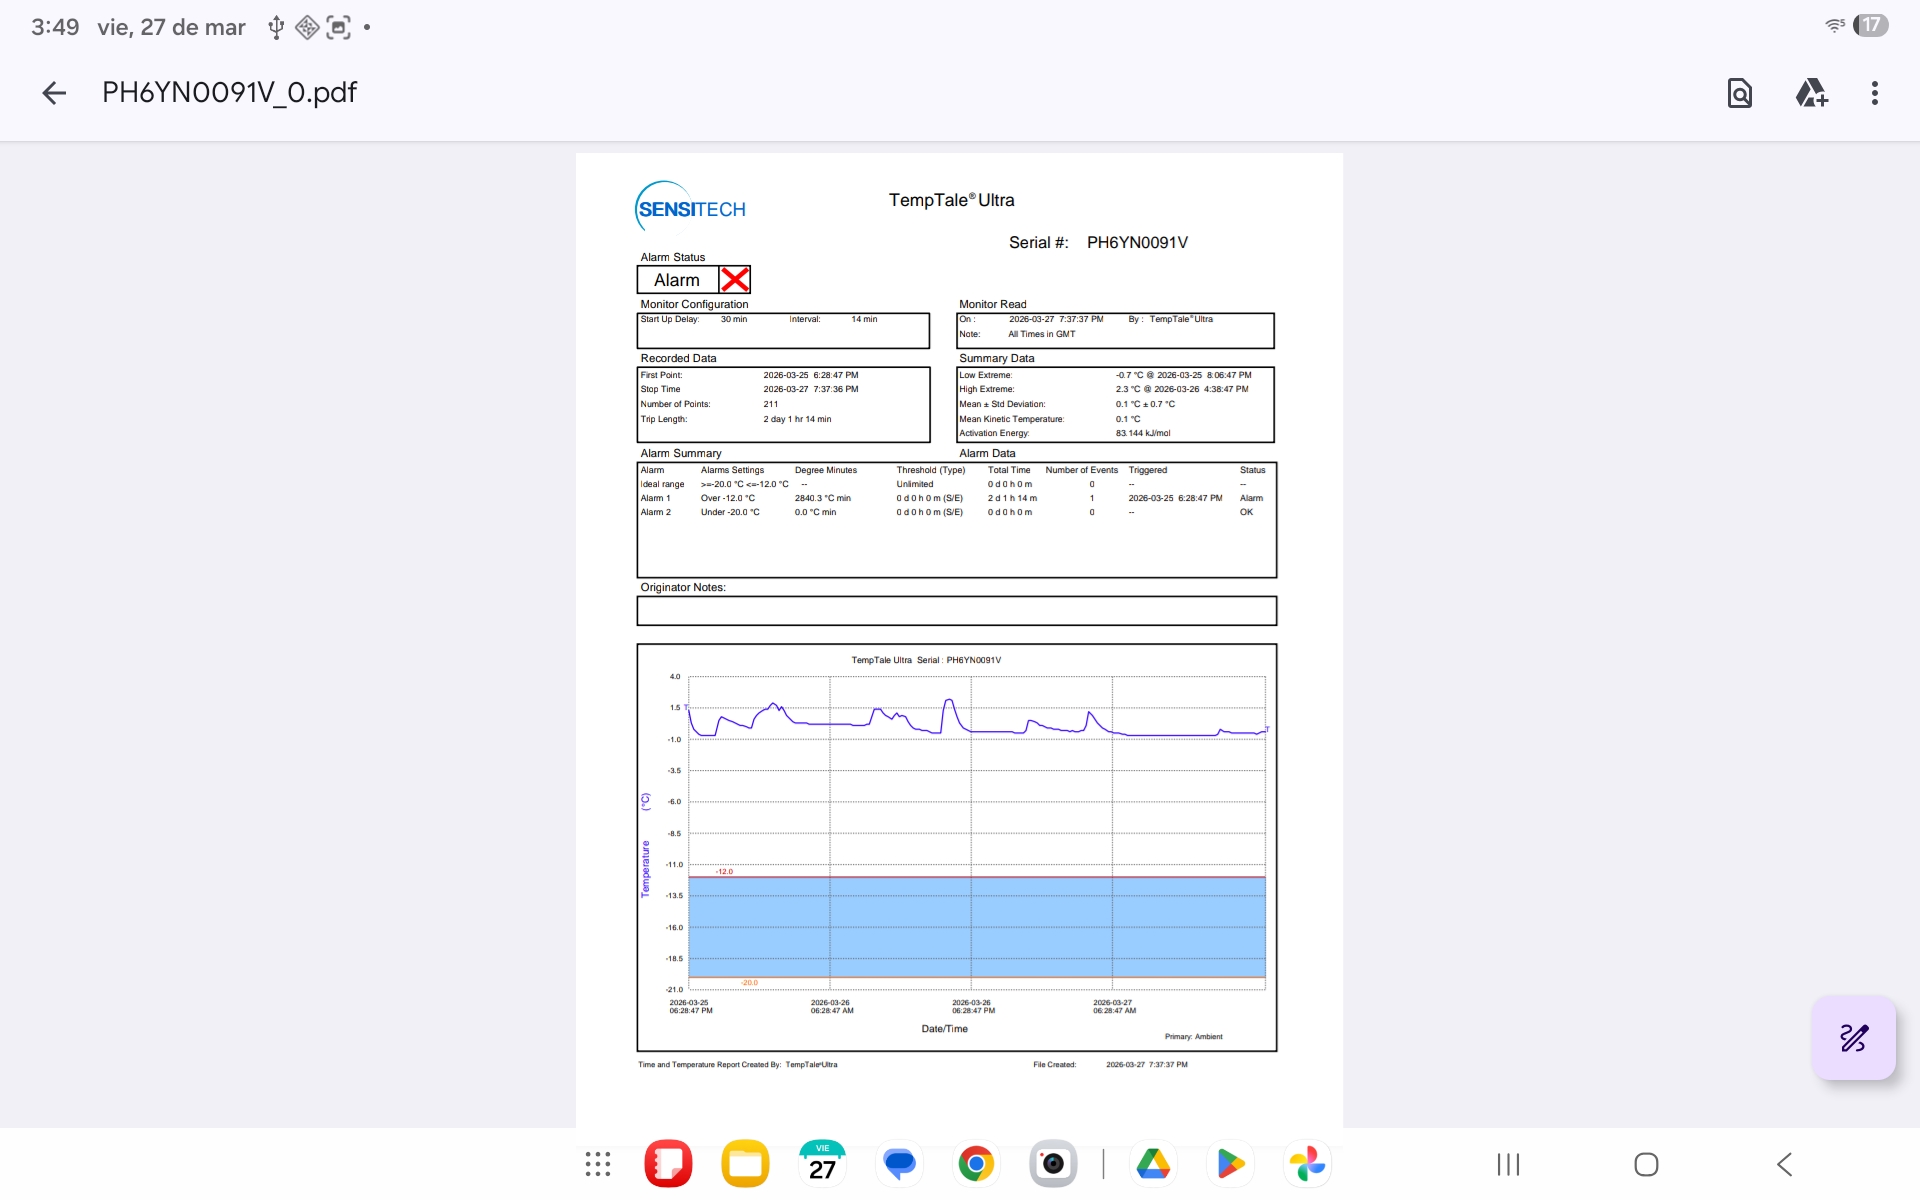Go back with the arrow icon
The width and height of the screenshot is (1920, 1200).
tap(54, 93)
